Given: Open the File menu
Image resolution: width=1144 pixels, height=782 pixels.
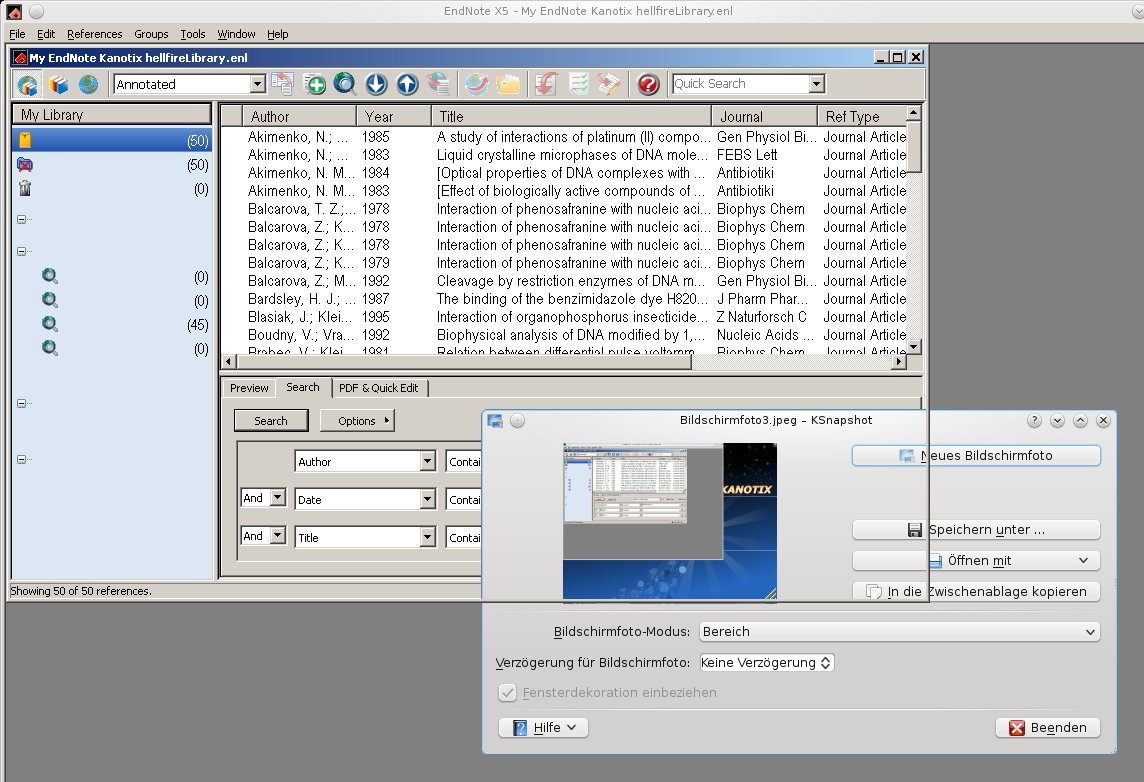Looking at the screenshot, I should [x=18, y=34].
